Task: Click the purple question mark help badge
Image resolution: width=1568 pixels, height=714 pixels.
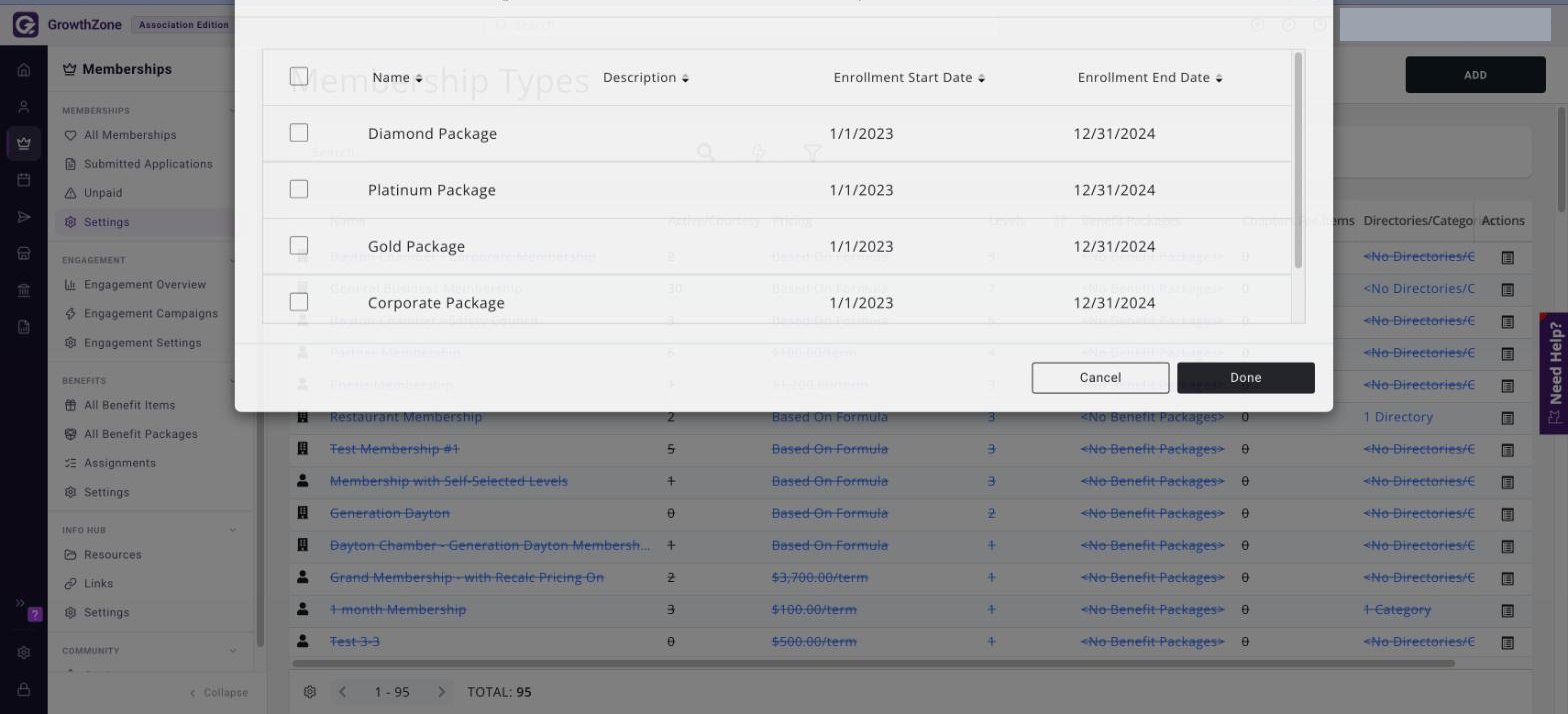Action: tap(35, 614)
